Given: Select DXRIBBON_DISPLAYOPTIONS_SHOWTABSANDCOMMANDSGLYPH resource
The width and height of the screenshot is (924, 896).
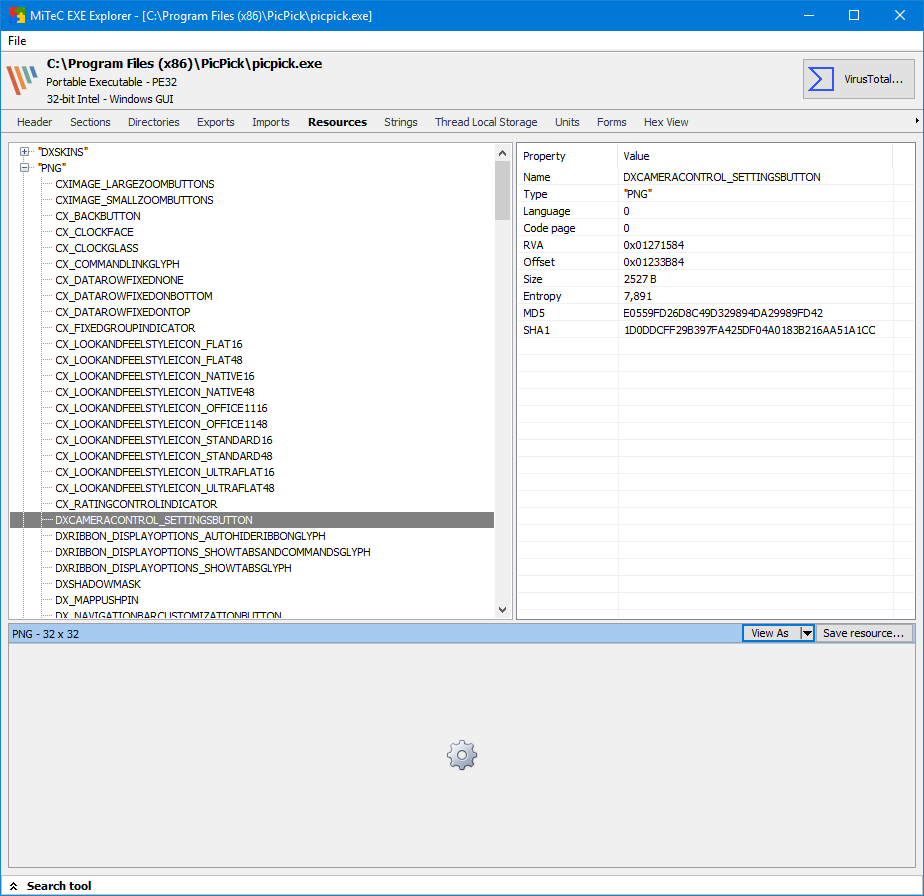Looking at the screenshot, I should [x=213, y=552].
